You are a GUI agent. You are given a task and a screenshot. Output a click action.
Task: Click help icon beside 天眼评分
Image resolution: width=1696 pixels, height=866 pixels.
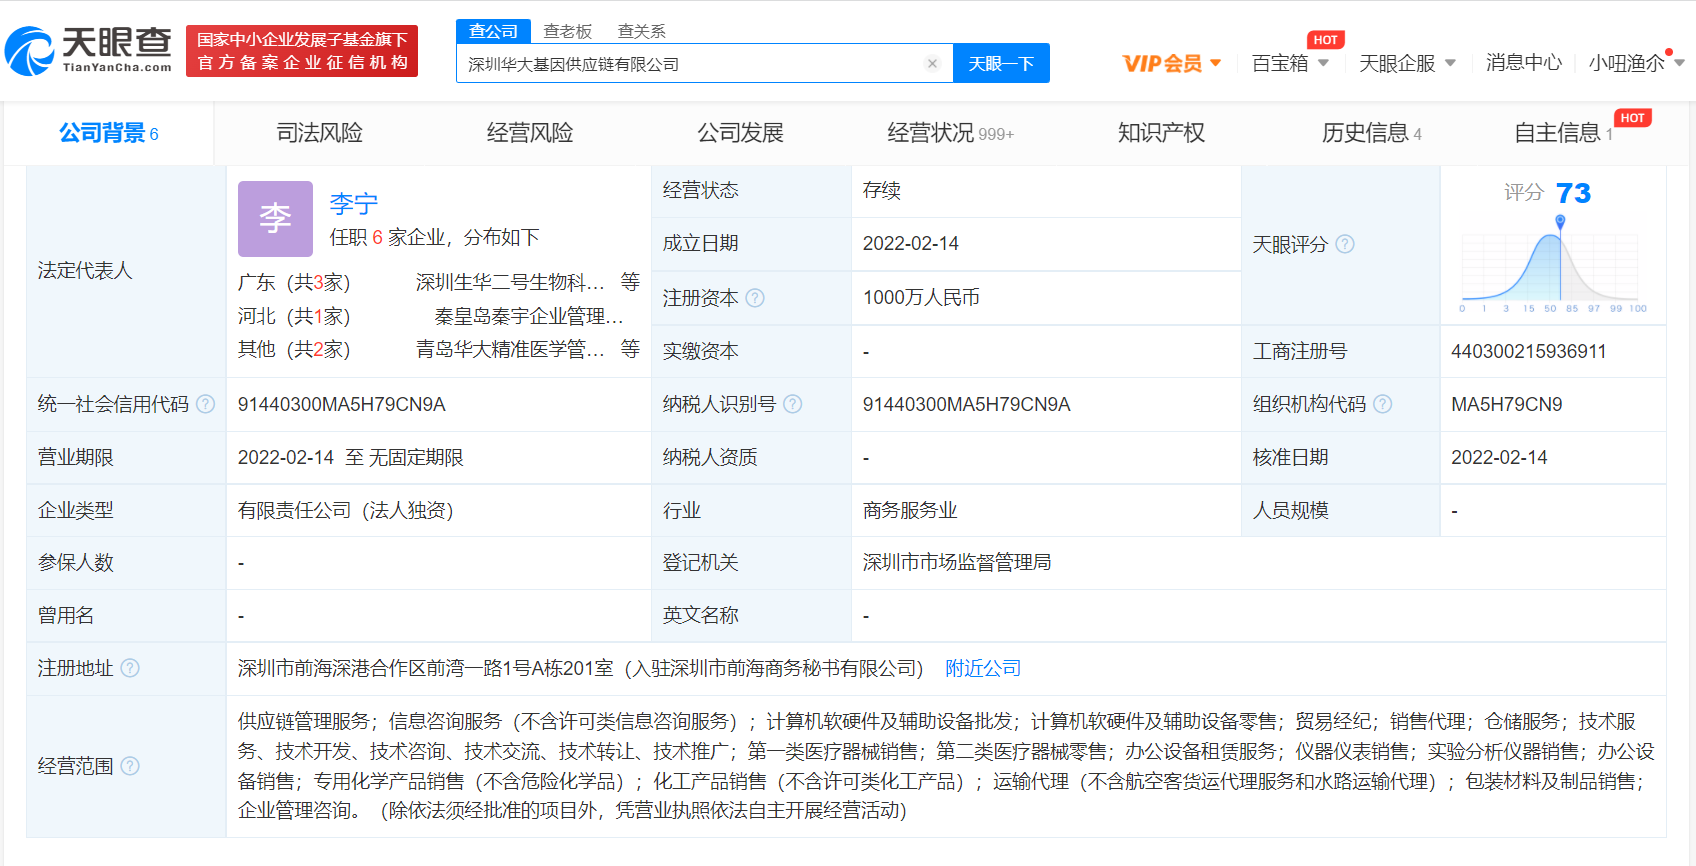1345,244
